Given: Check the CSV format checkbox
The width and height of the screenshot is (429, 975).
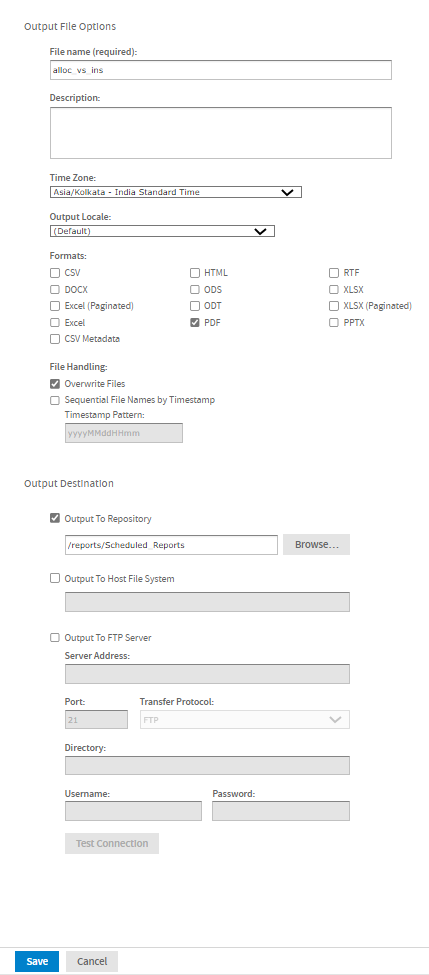Looking at the screenshot, I should click(x=55, y=272).
